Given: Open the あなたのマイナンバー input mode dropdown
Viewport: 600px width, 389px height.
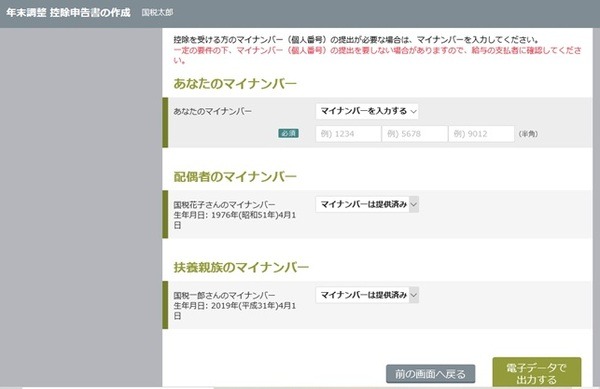Looking at the screenshot, I should tap(367, 111).
